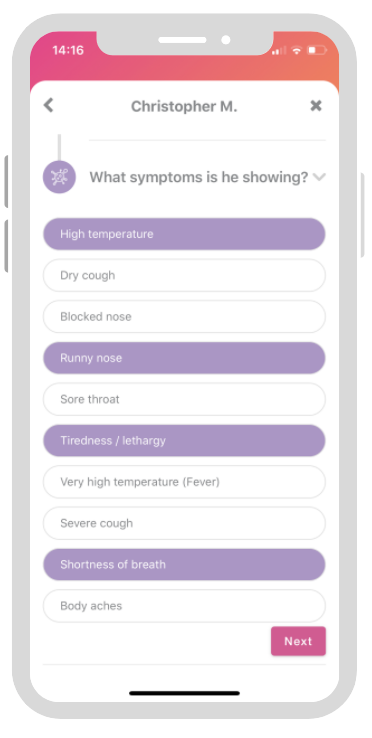The width and height of the screenshot is (372, 738).
Task: Select the Dry cough symptom
Action: coord(184,275)
